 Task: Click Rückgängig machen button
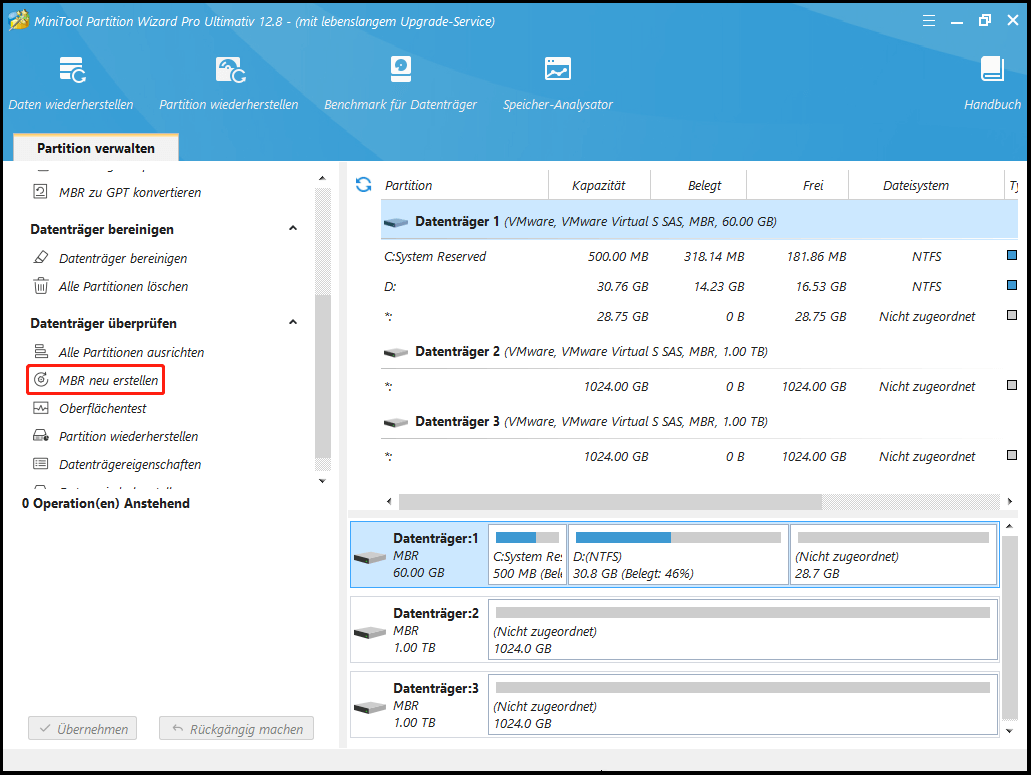(237, 728)
